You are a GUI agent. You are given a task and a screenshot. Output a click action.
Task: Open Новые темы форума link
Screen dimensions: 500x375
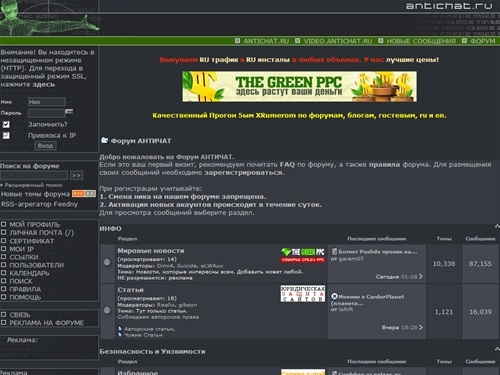pyautogui.click(x=35, y=194)
